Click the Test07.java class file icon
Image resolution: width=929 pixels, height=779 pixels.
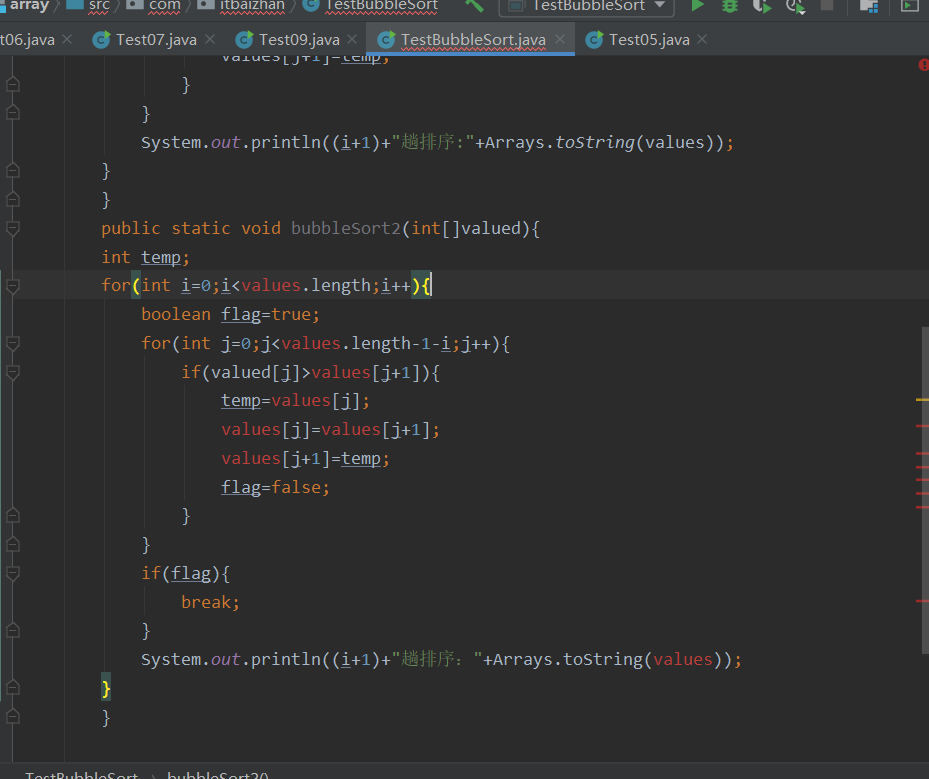click(101, 40)
